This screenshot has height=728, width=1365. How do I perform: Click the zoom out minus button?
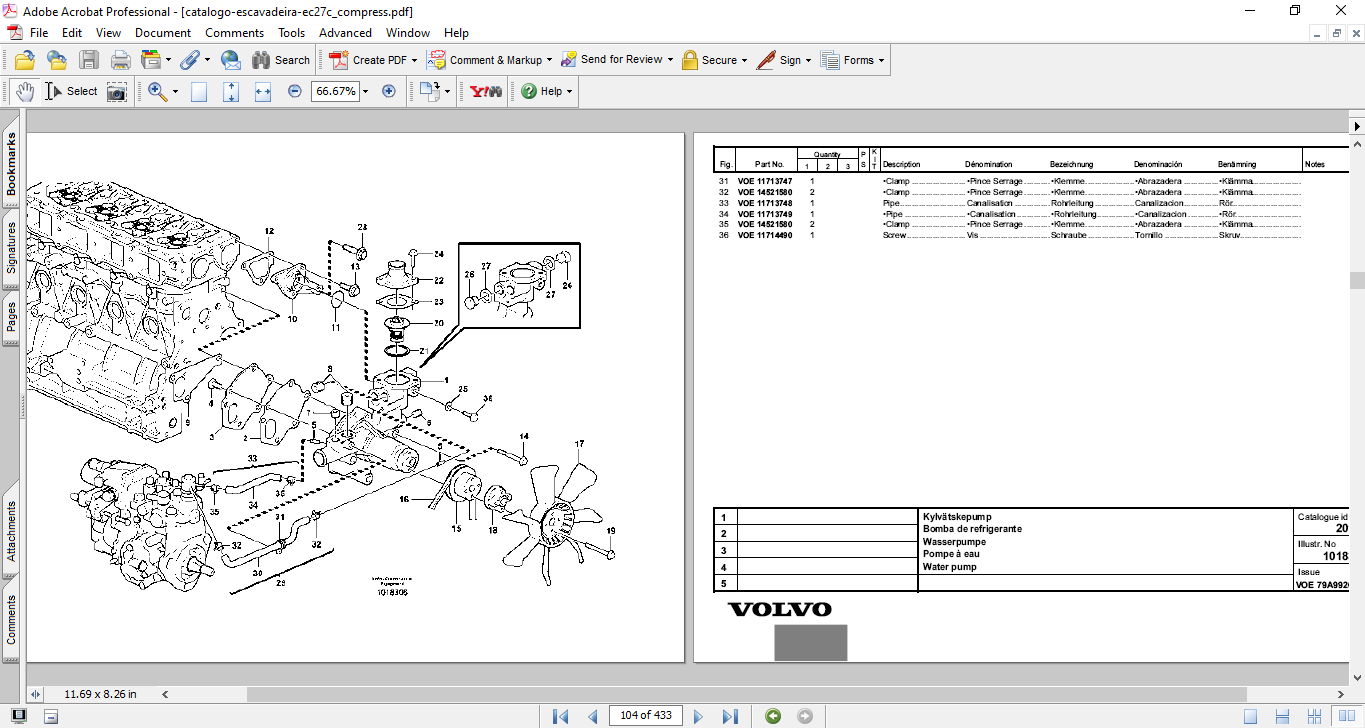pos(295,91)
